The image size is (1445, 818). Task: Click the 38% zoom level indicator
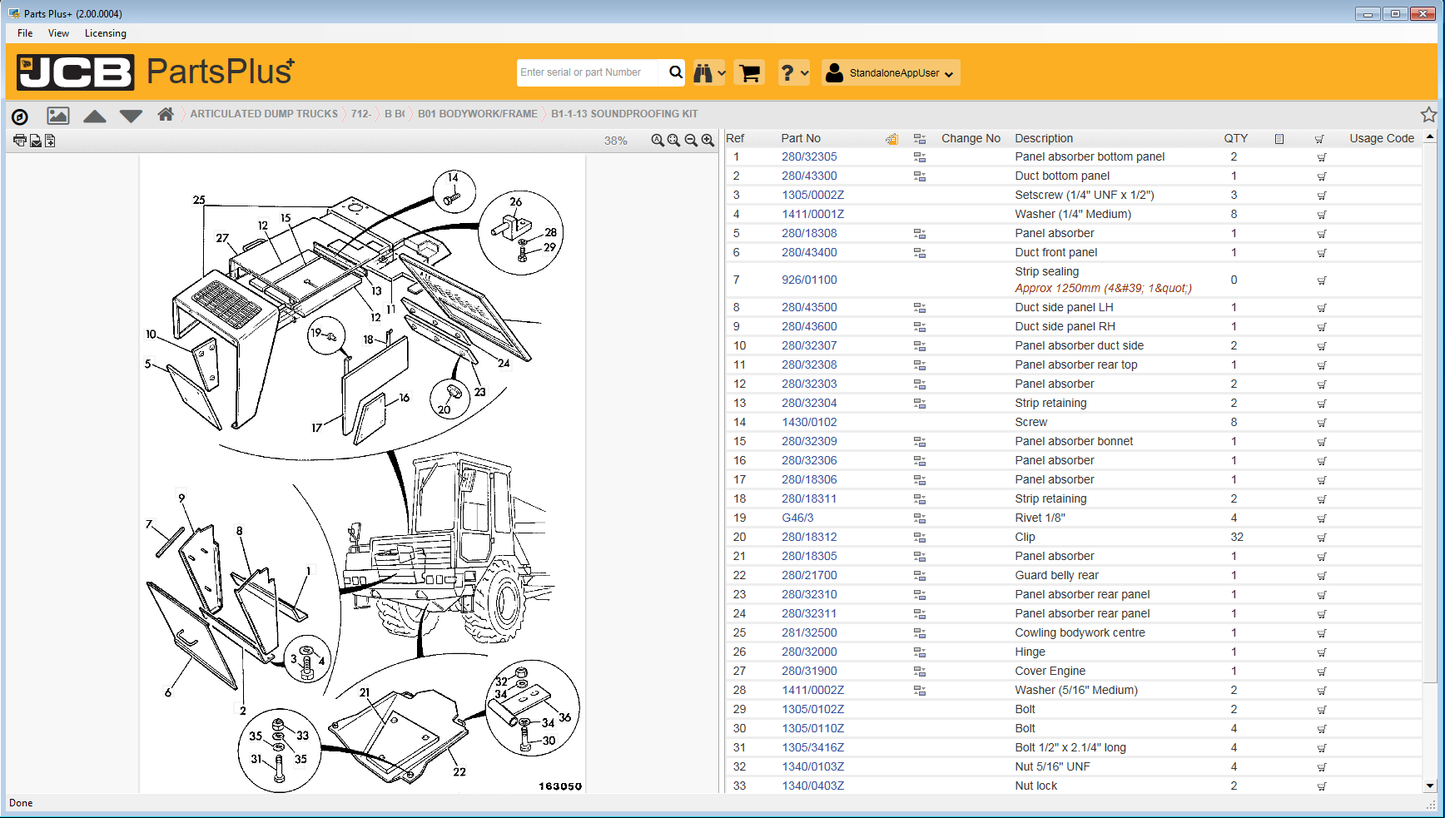615,140
